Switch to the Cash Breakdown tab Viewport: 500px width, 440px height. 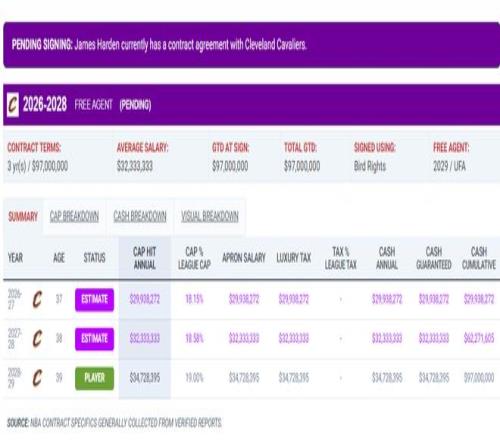pyautogui.click(x=140, y=216)
